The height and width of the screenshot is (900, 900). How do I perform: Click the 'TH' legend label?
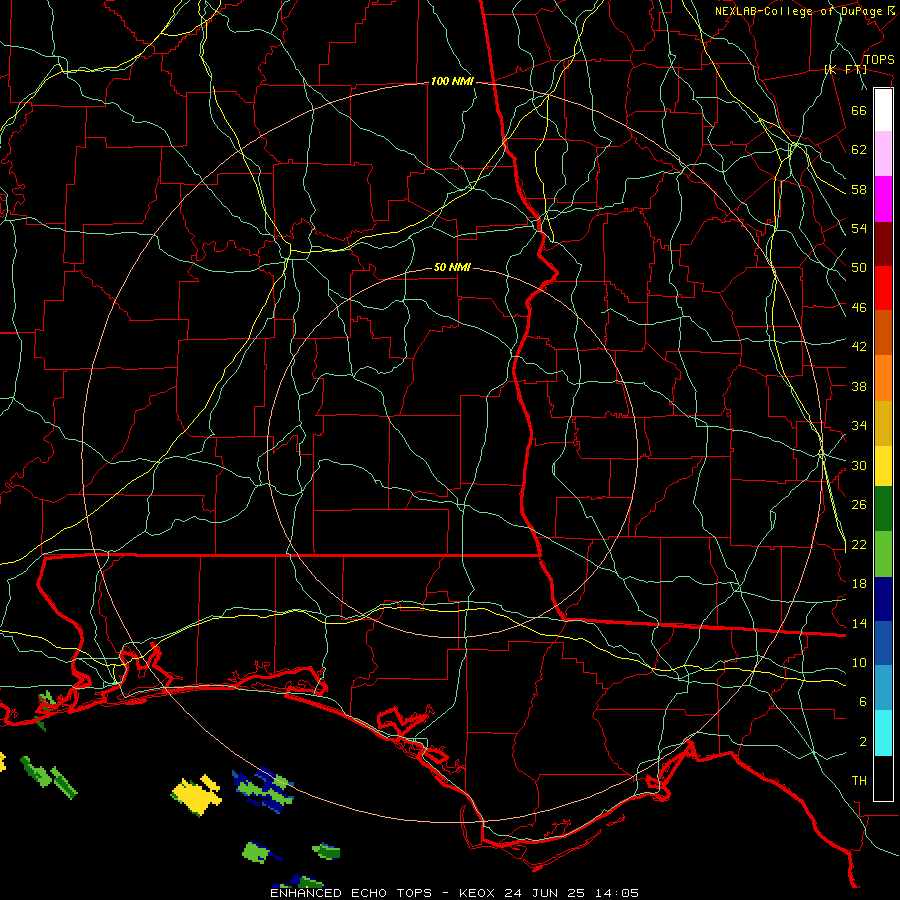click(859, 781)
